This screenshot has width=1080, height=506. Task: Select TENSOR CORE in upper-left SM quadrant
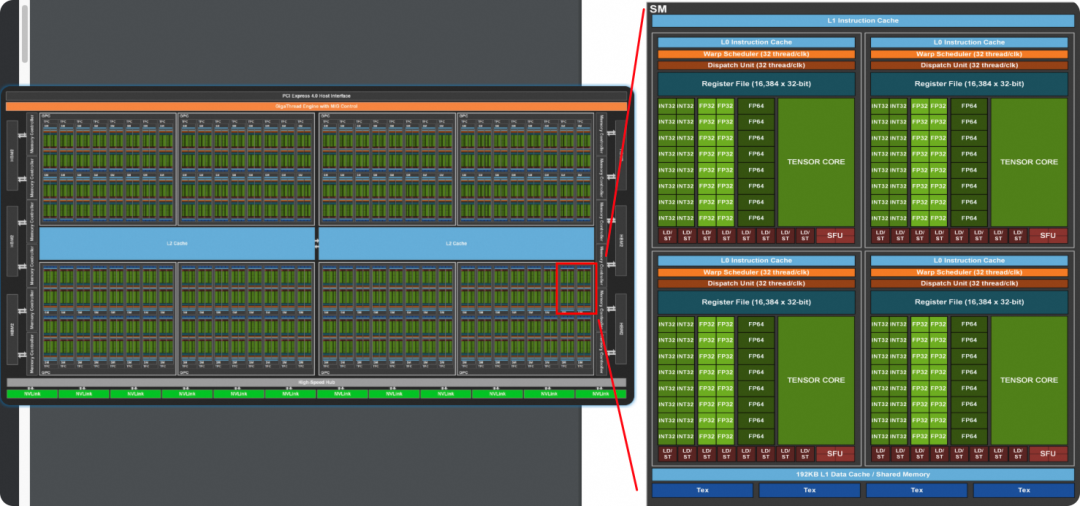coord(816,162)
